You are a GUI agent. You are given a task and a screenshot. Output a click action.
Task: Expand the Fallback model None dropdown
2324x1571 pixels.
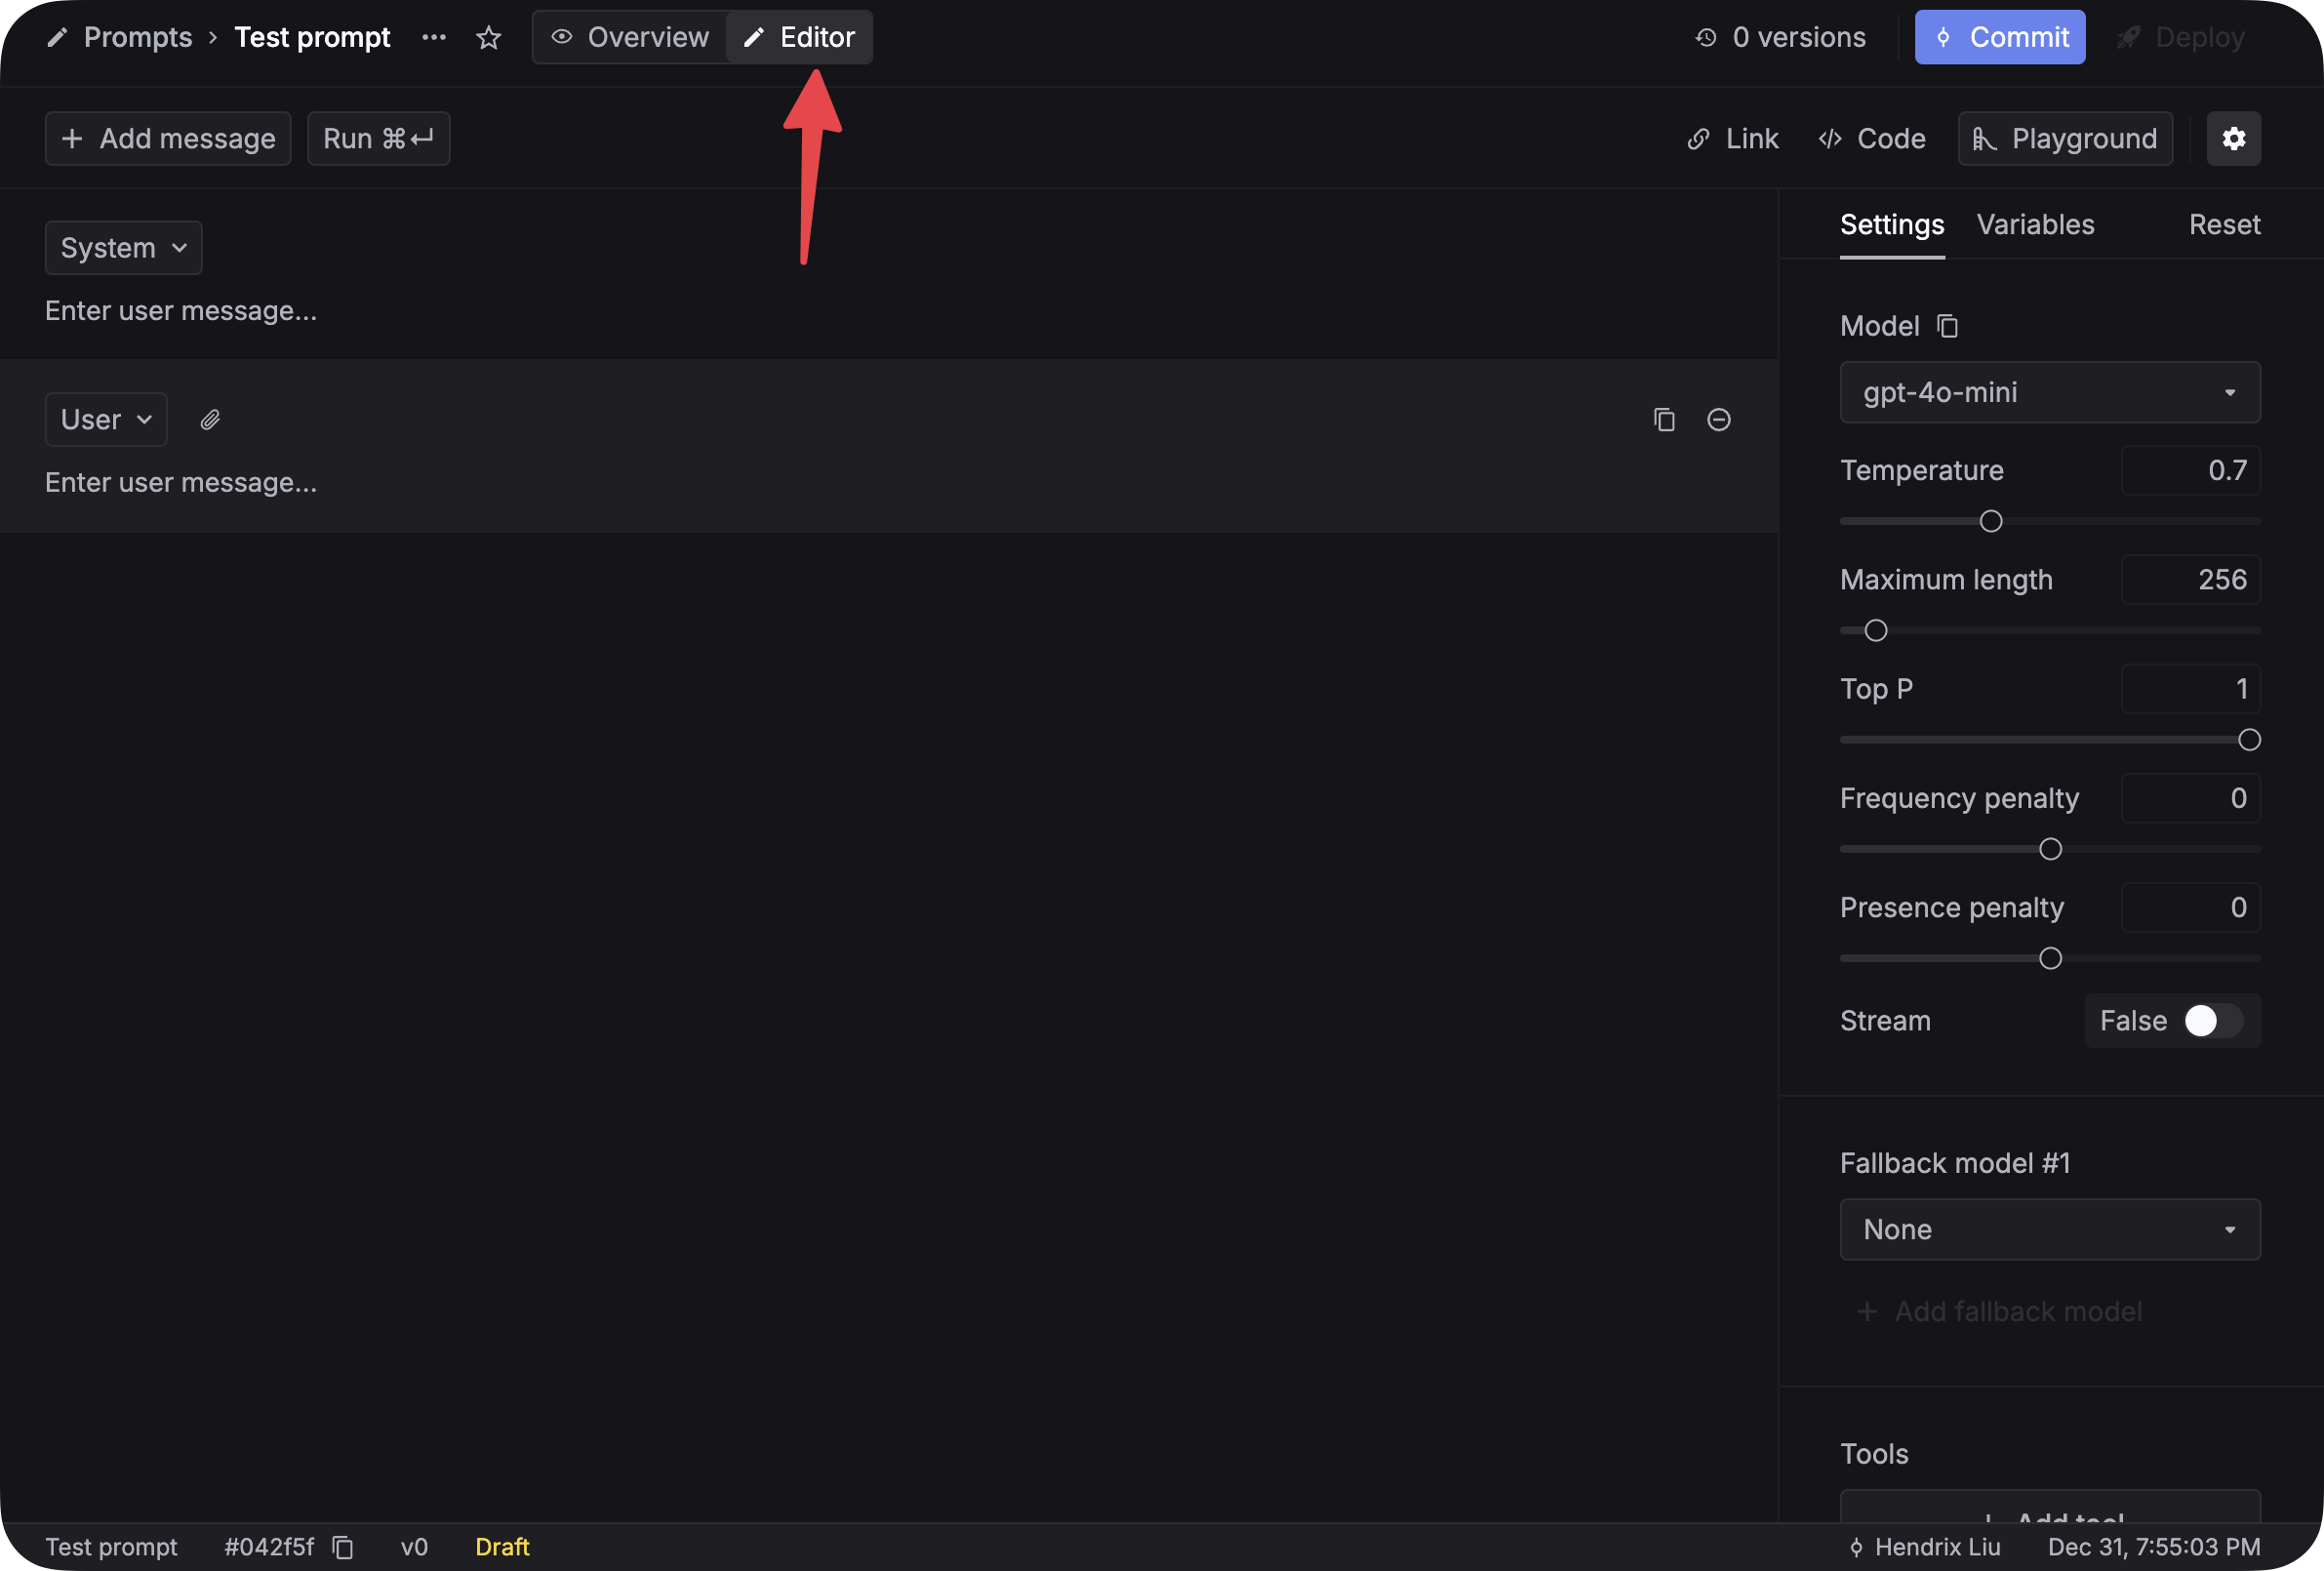pyautogui.click(x=2049, y=1229)
